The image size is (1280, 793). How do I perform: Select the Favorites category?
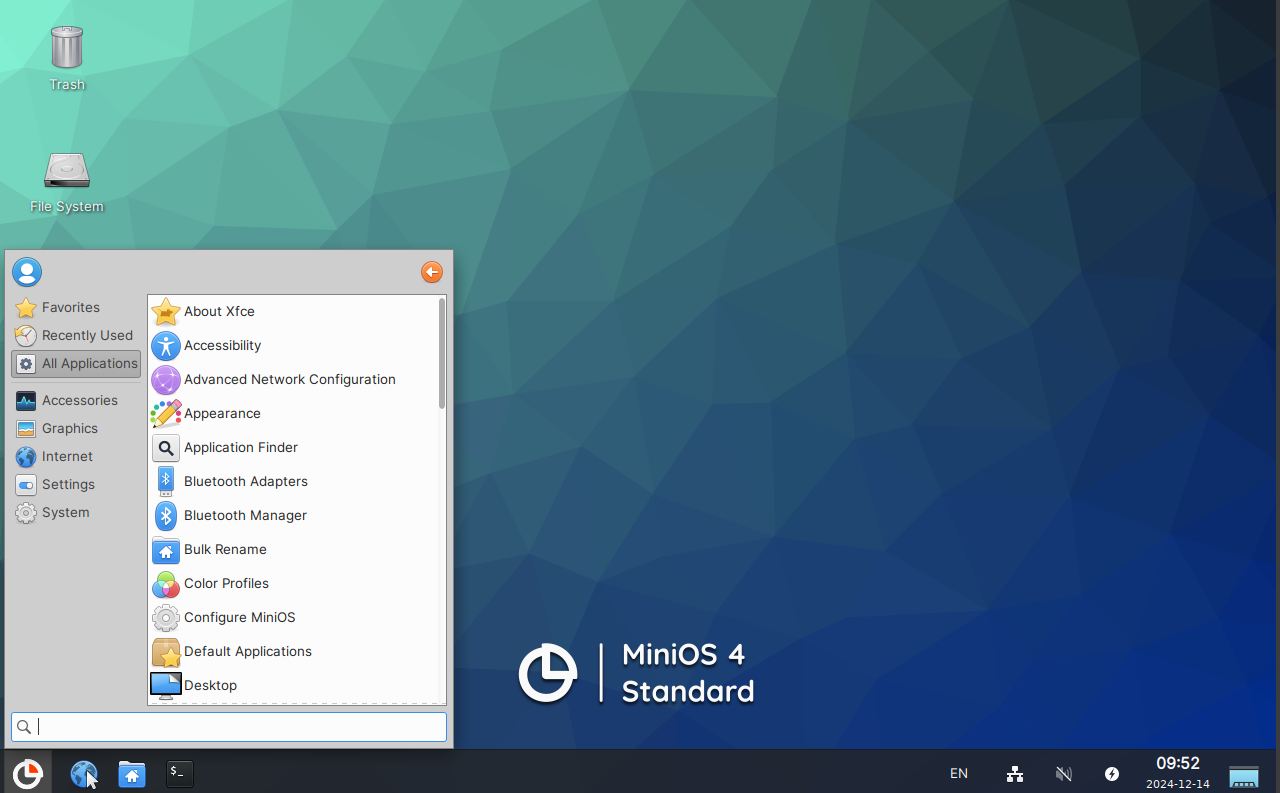[76, 307]
